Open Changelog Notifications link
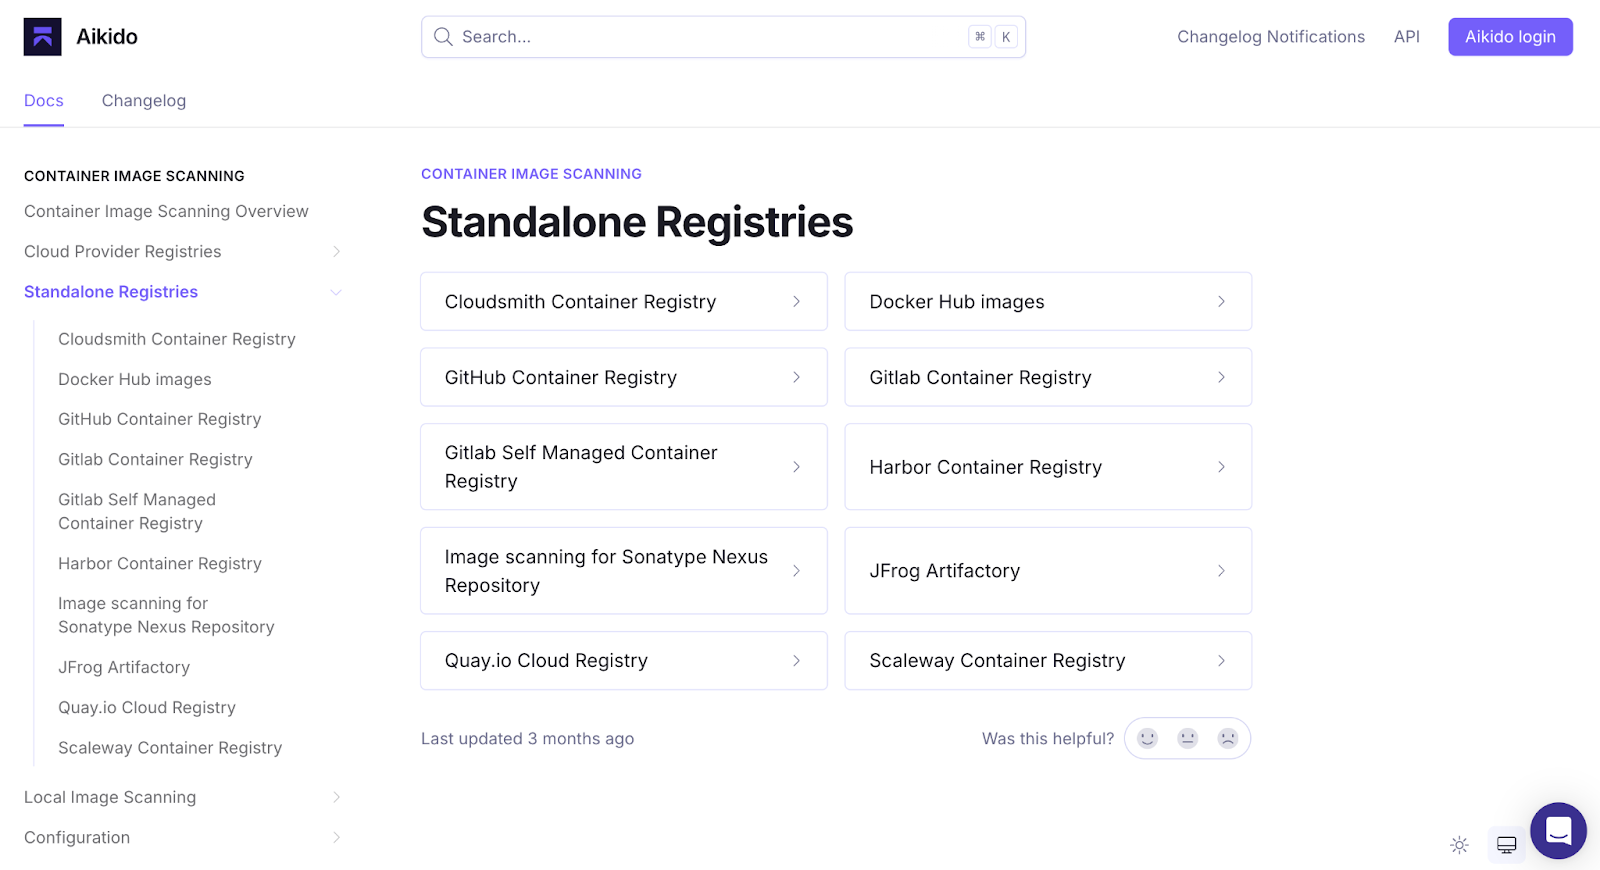Screen dimensions: 1600x870 coord(1271,37)
